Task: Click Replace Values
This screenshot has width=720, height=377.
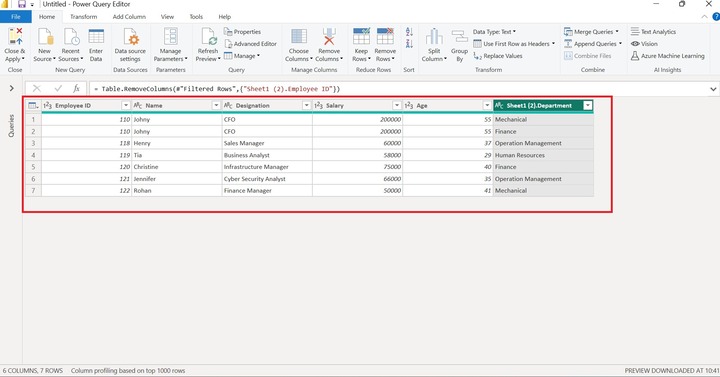Action: 498,56
